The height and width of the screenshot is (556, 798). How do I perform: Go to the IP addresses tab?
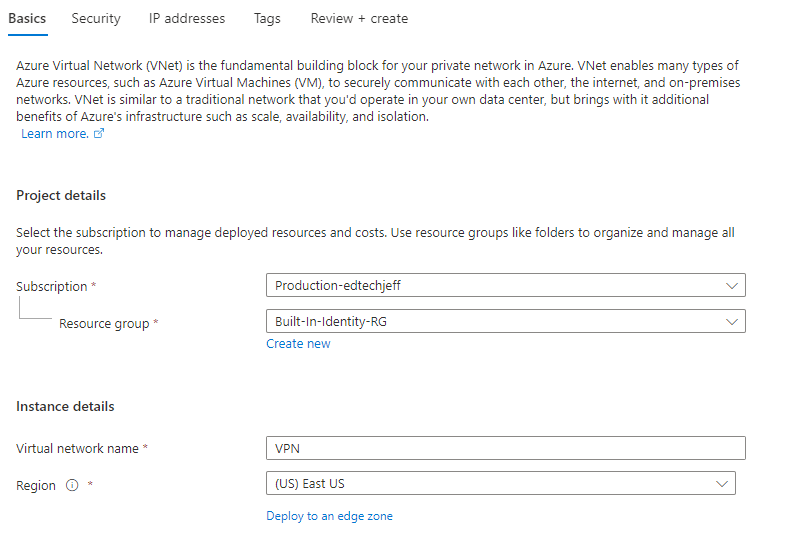[187, 18]
